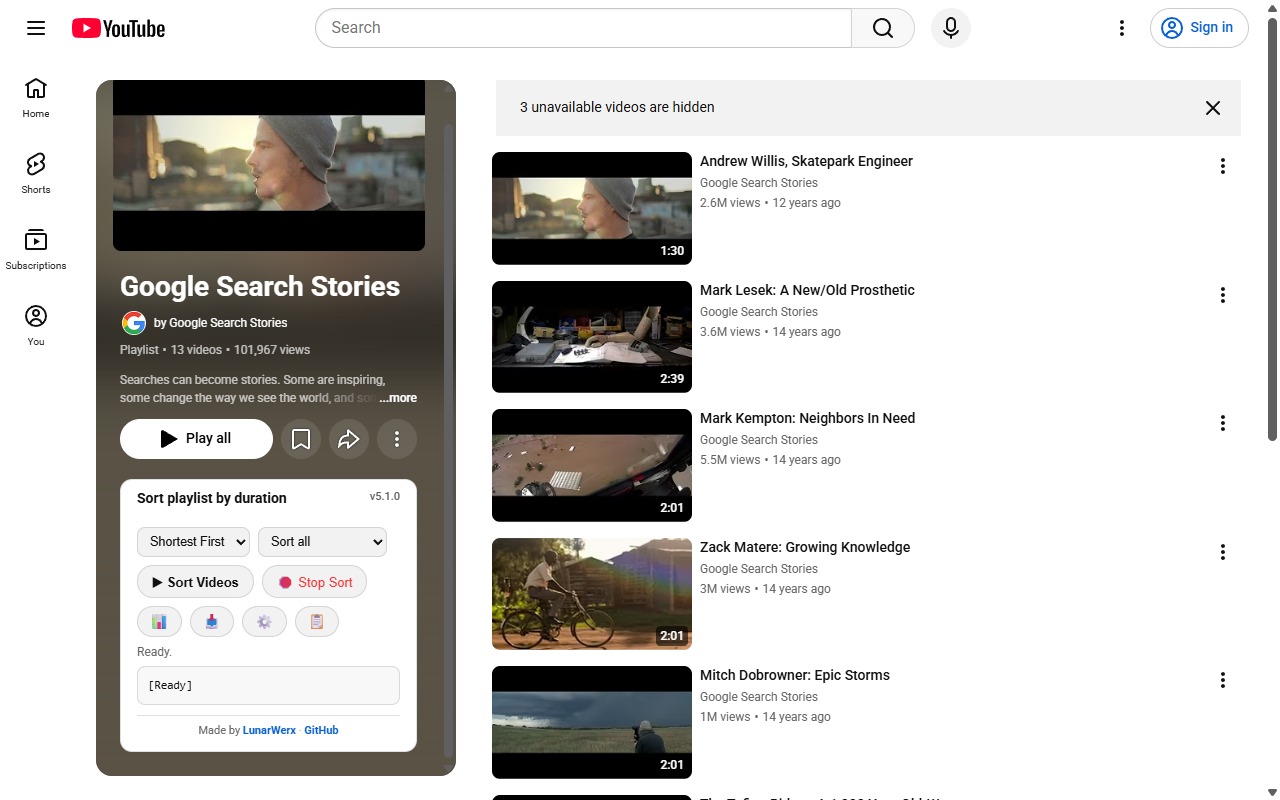Screen dimensions: 1280x800
Task: Open title 'Mark Lesek: A New/Old Prosthetic'
Action: (x=807, y=290)
